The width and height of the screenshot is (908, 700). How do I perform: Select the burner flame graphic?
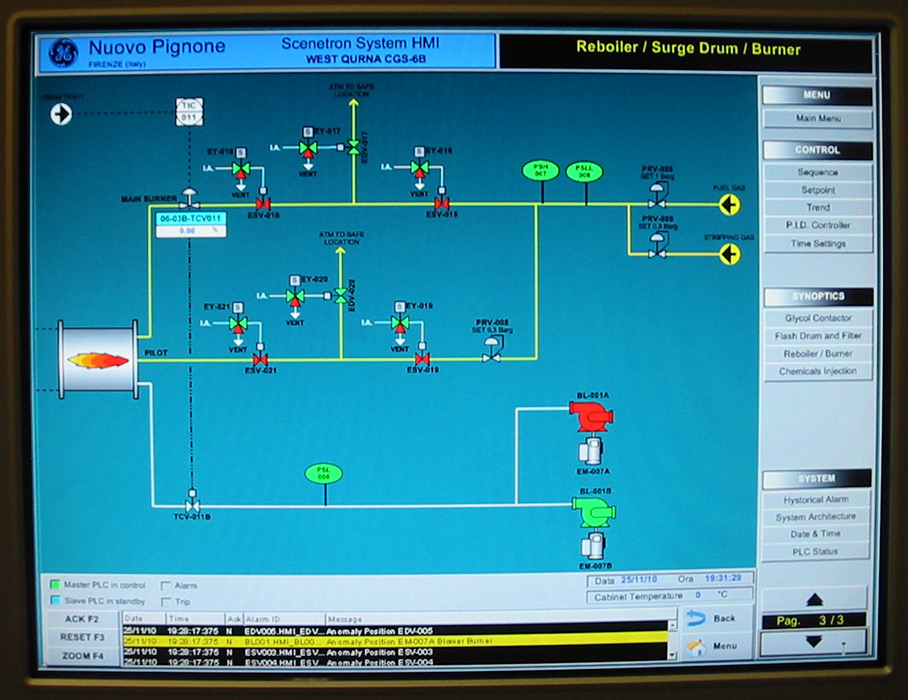pos(98,360)
